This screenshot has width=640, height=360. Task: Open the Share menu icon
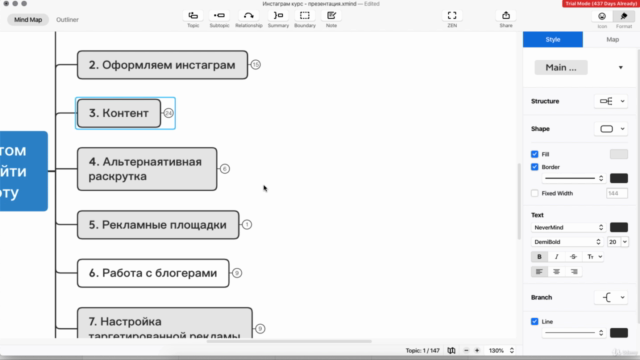click(506, 16)
